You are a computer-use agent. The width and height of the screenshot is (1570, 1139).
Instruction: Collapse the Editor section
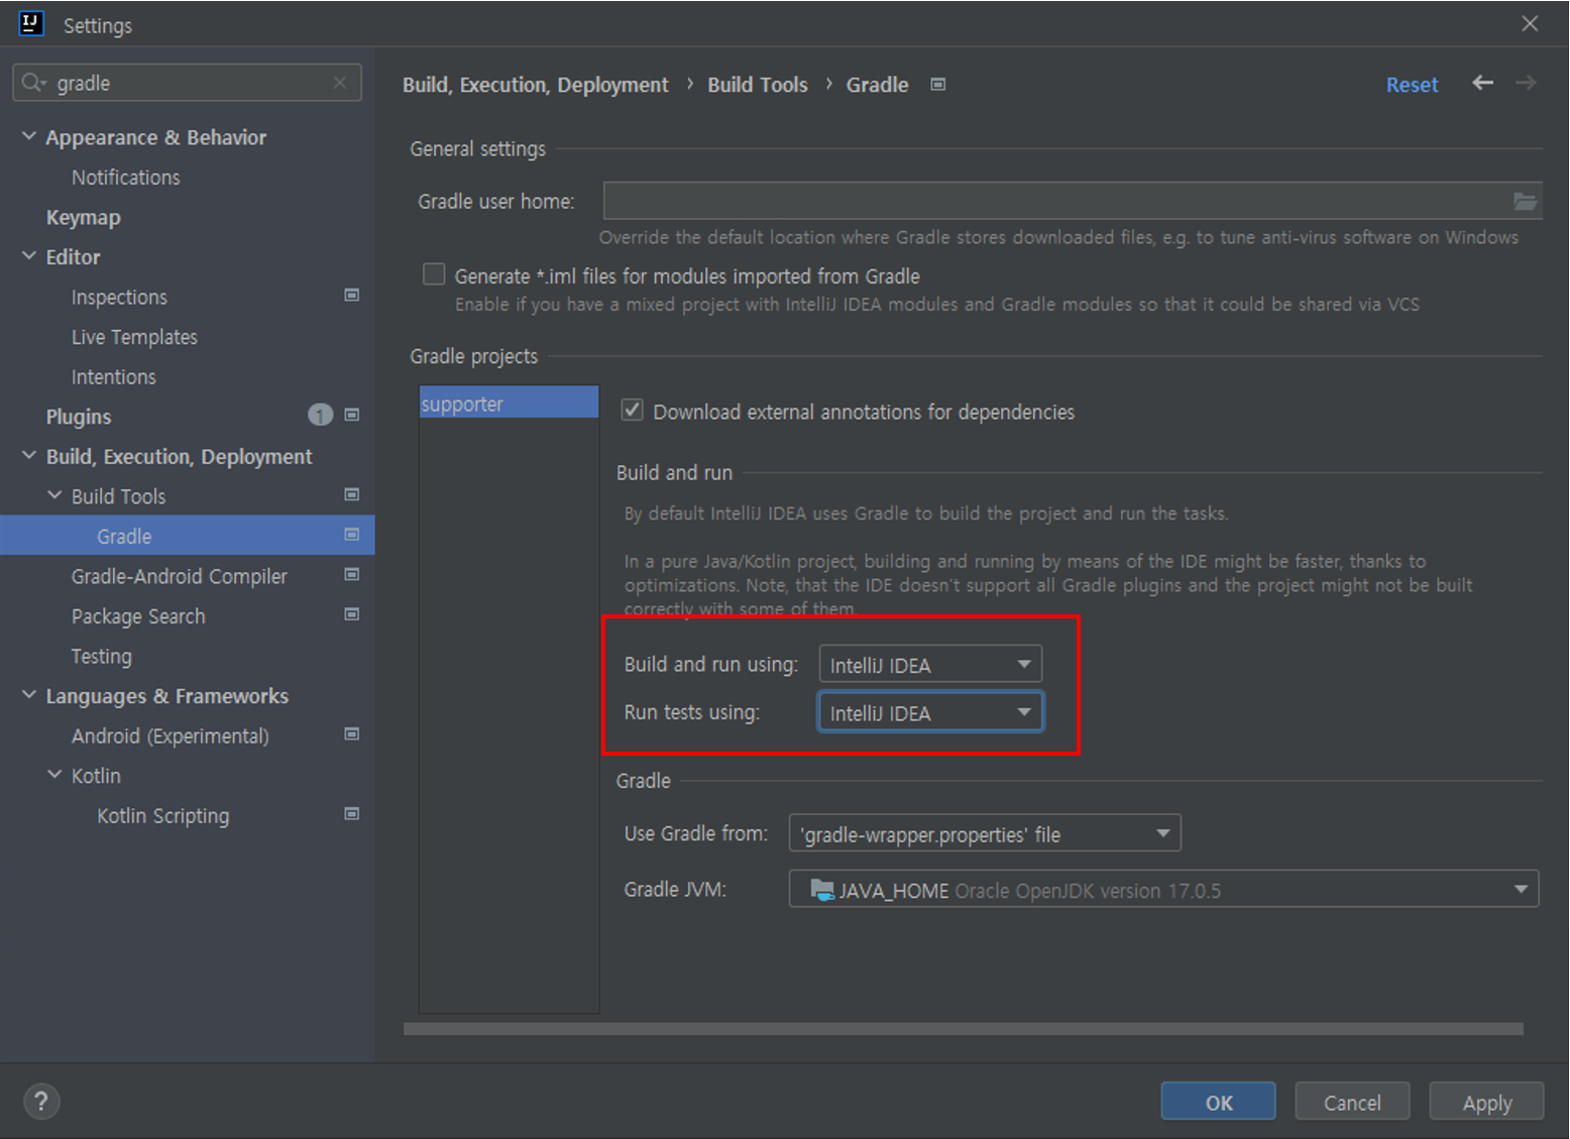29,257
